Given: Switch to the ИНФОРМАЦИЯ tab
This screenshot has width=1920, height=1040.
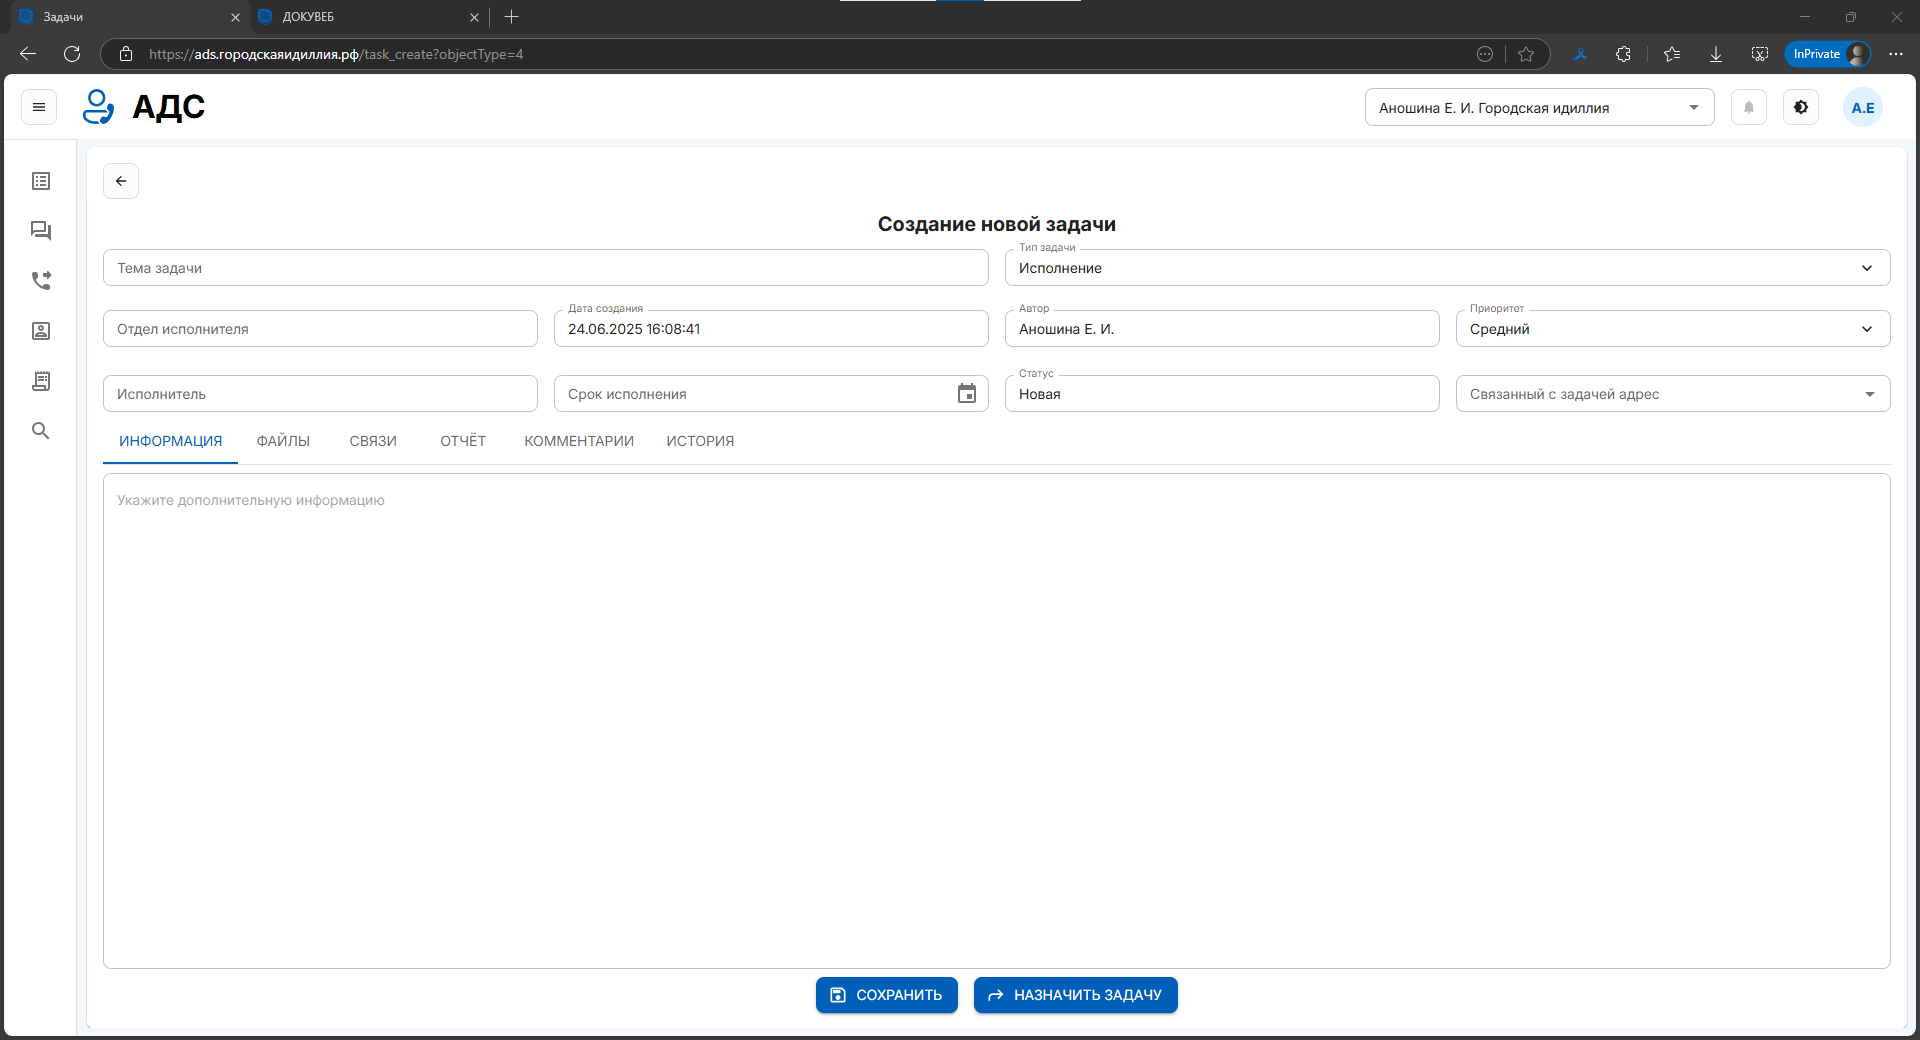Looking at the screenshot, I should point(171,441).
